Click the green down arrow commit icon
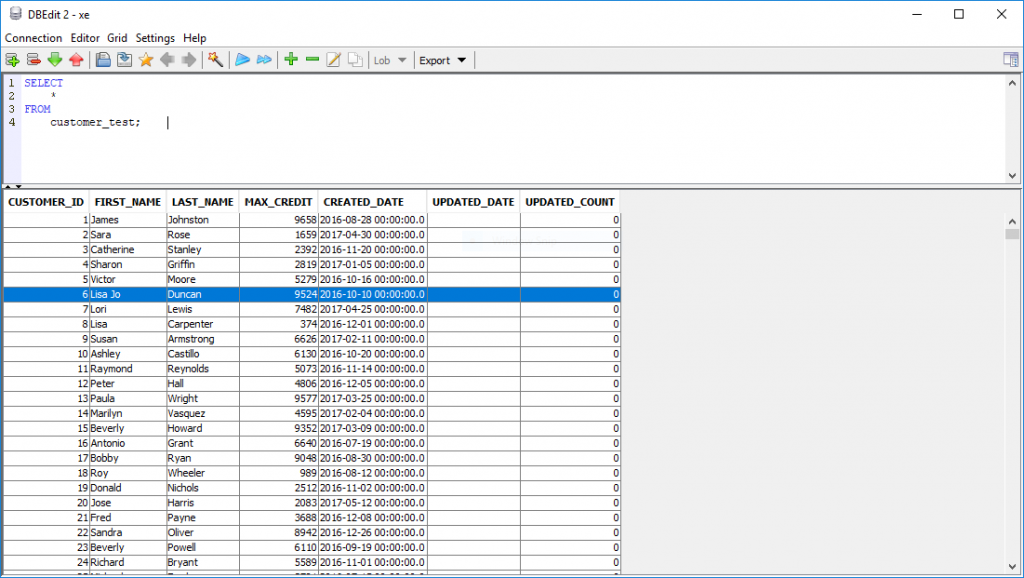This screenshot has width=1024, height=578. point(55,60)
